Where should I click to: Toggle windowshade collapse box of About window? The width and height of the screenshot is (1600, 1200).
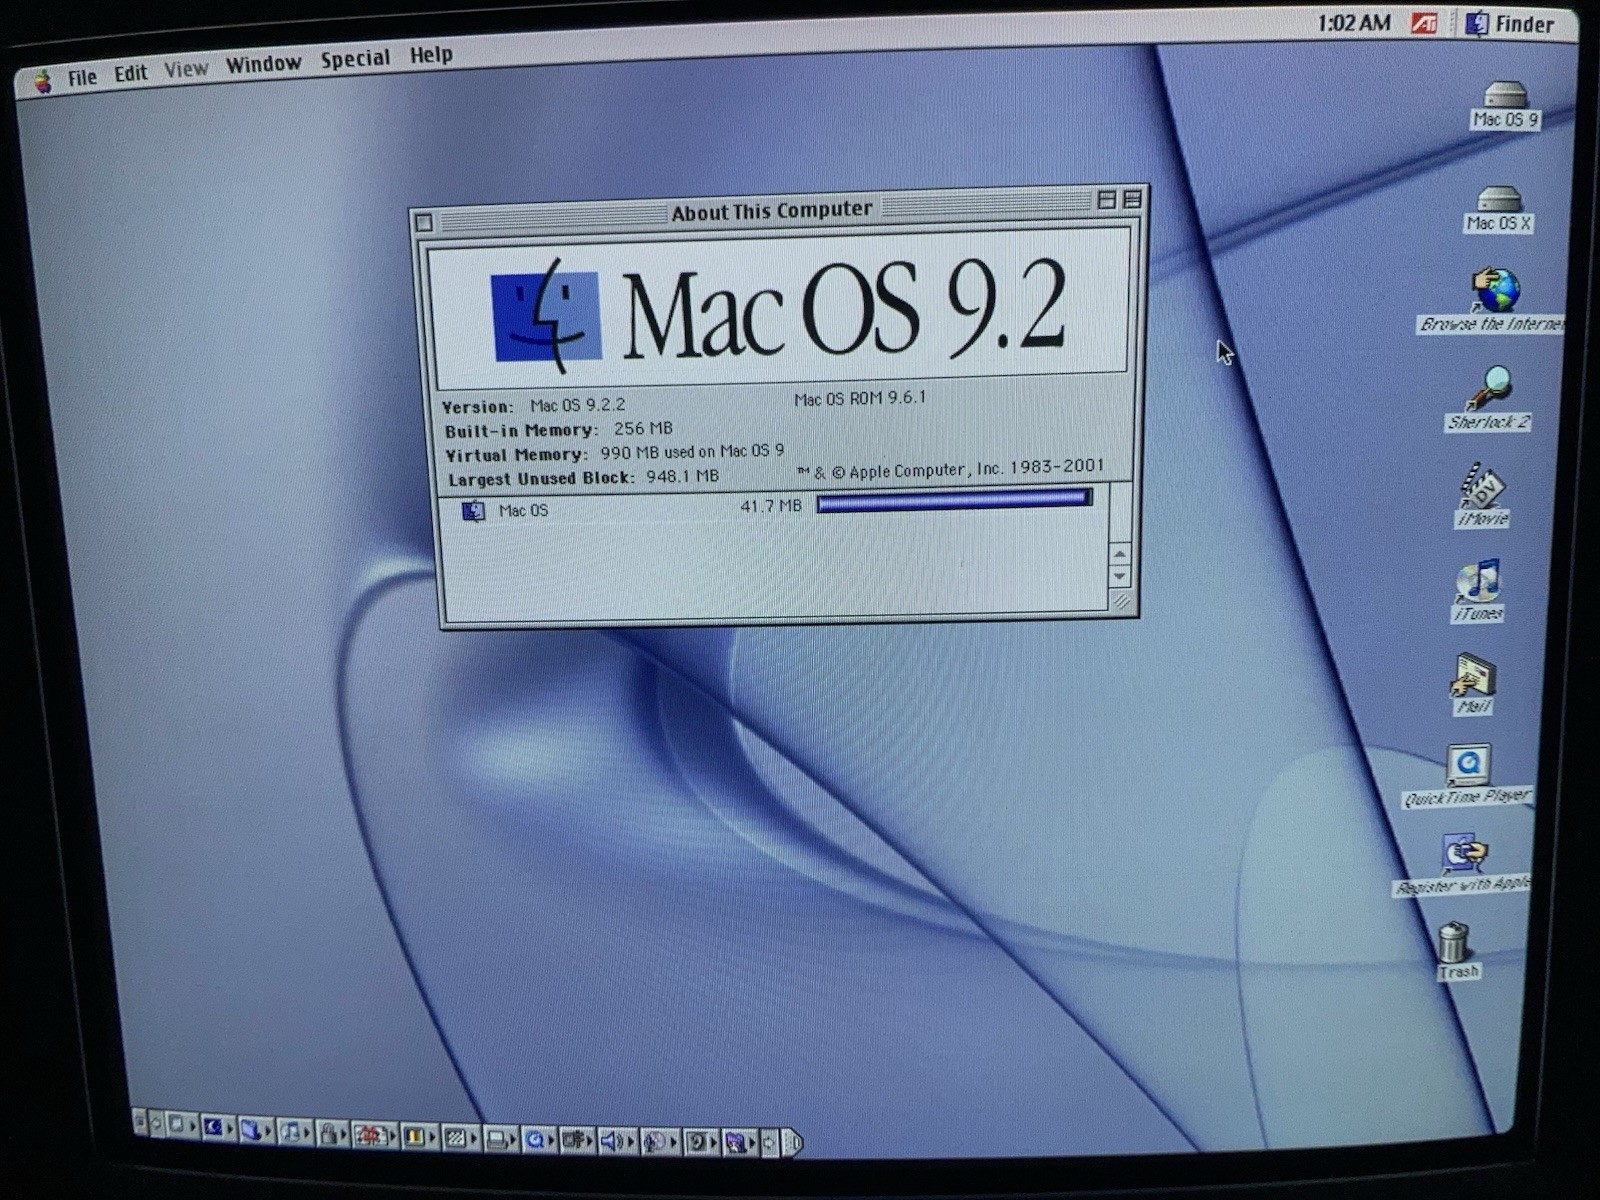(x=1131, y=200)
